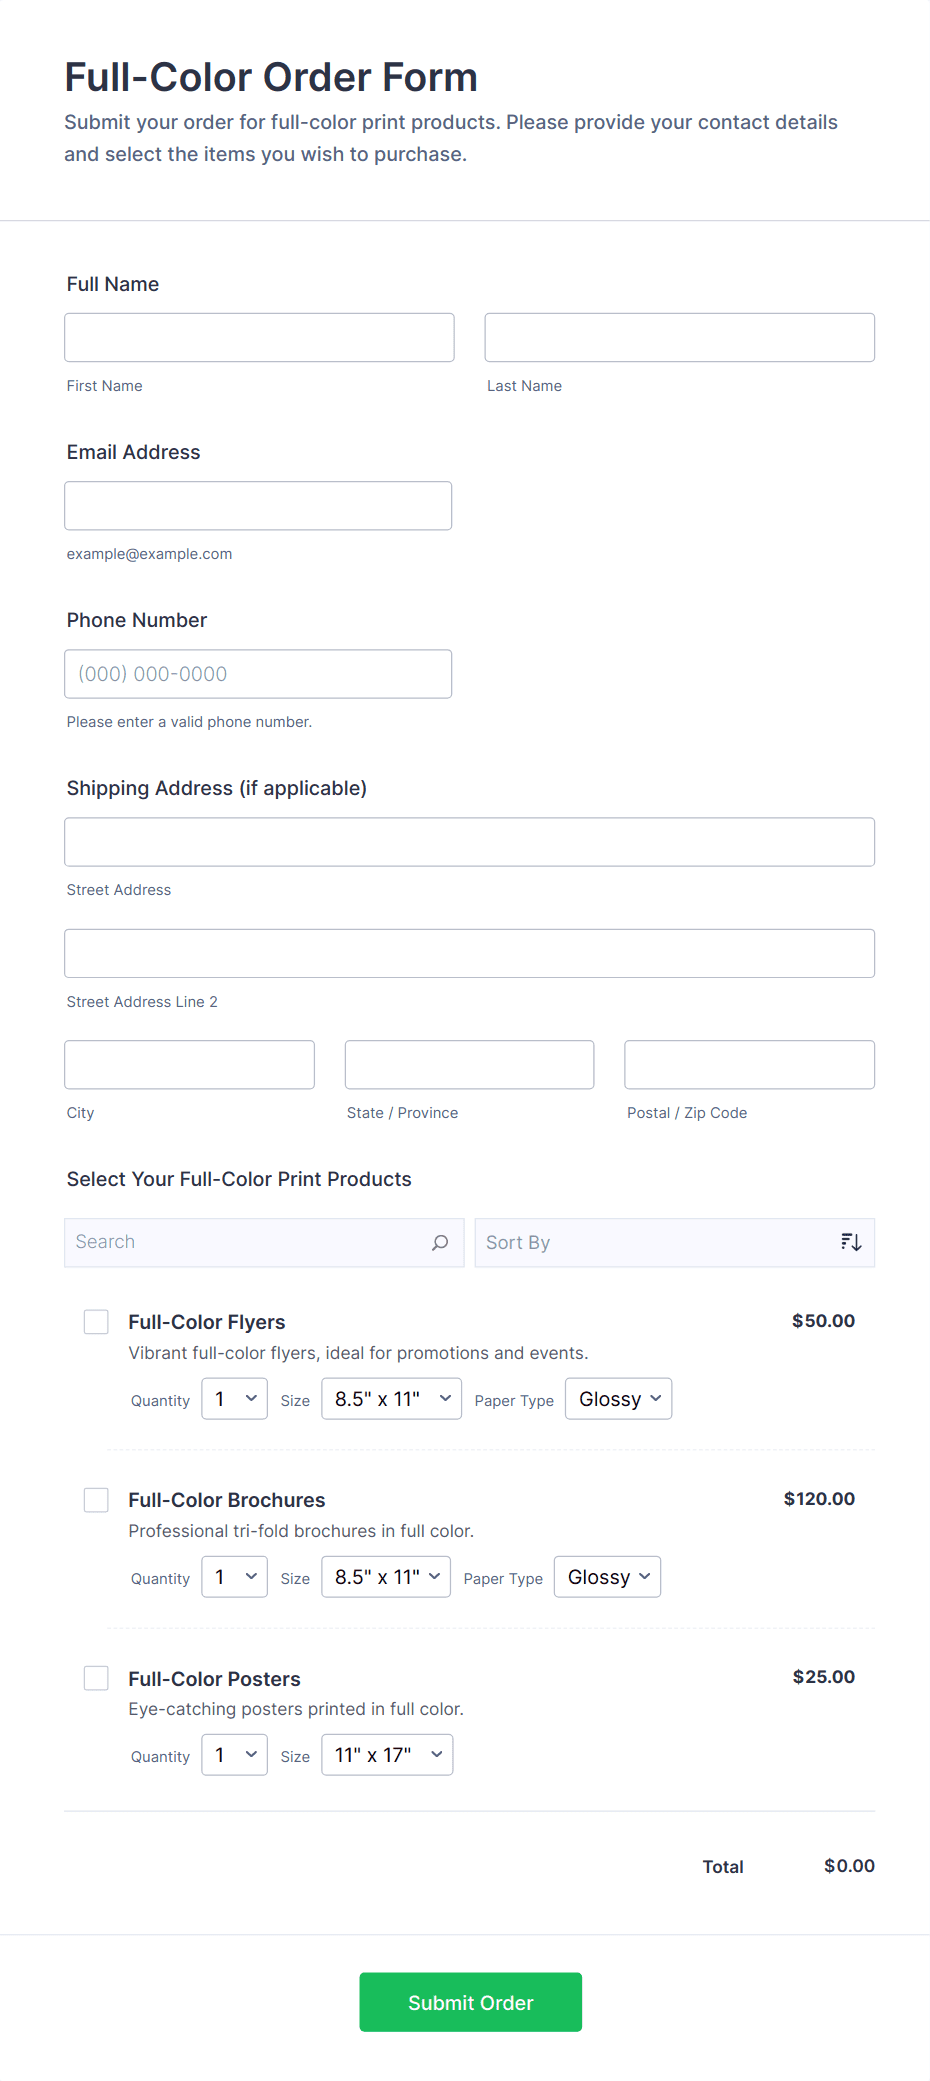
Task: Click the Phone Number field
Action: (x=258, y=674)
